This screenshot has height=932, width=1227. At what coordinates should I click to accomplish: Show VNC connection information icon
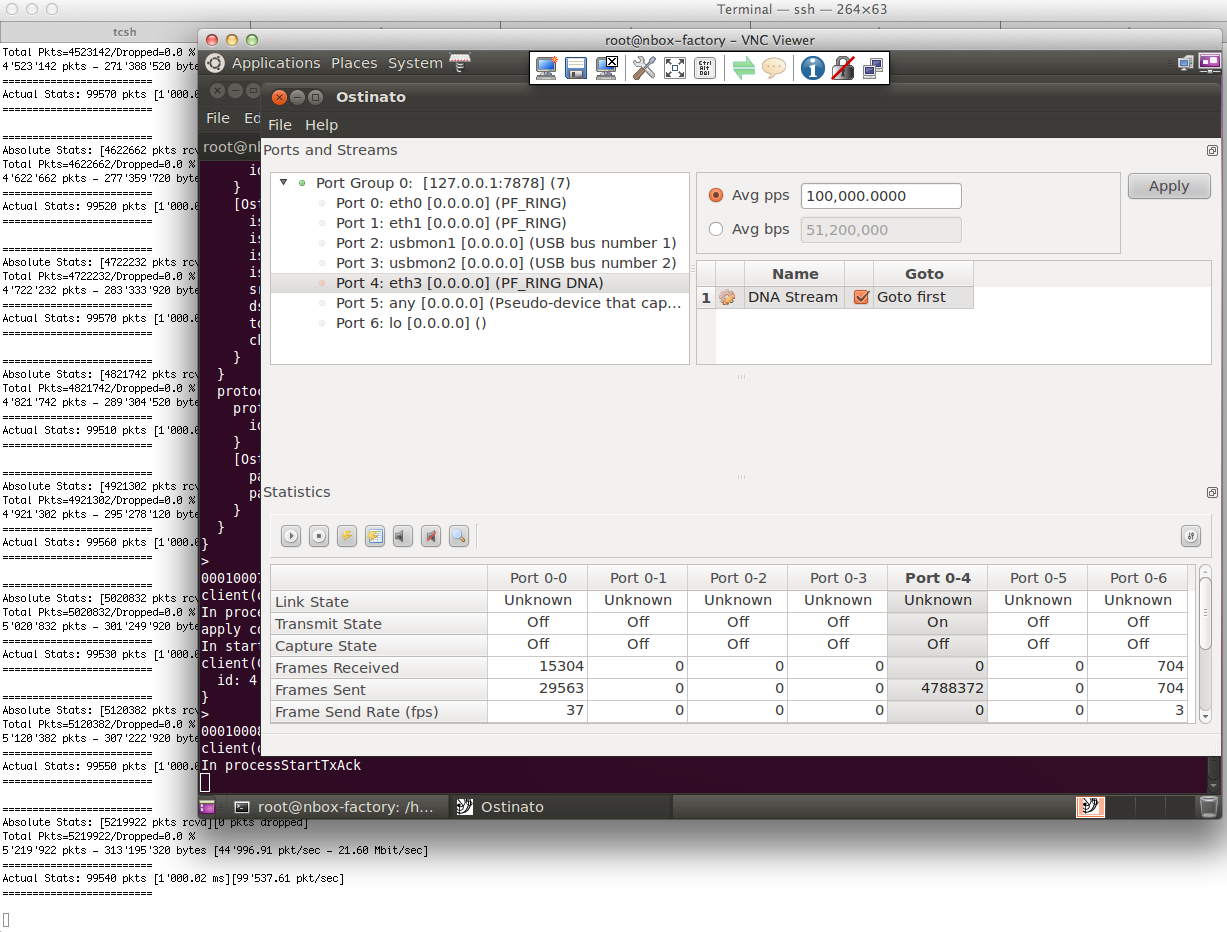tap(813, 68)
